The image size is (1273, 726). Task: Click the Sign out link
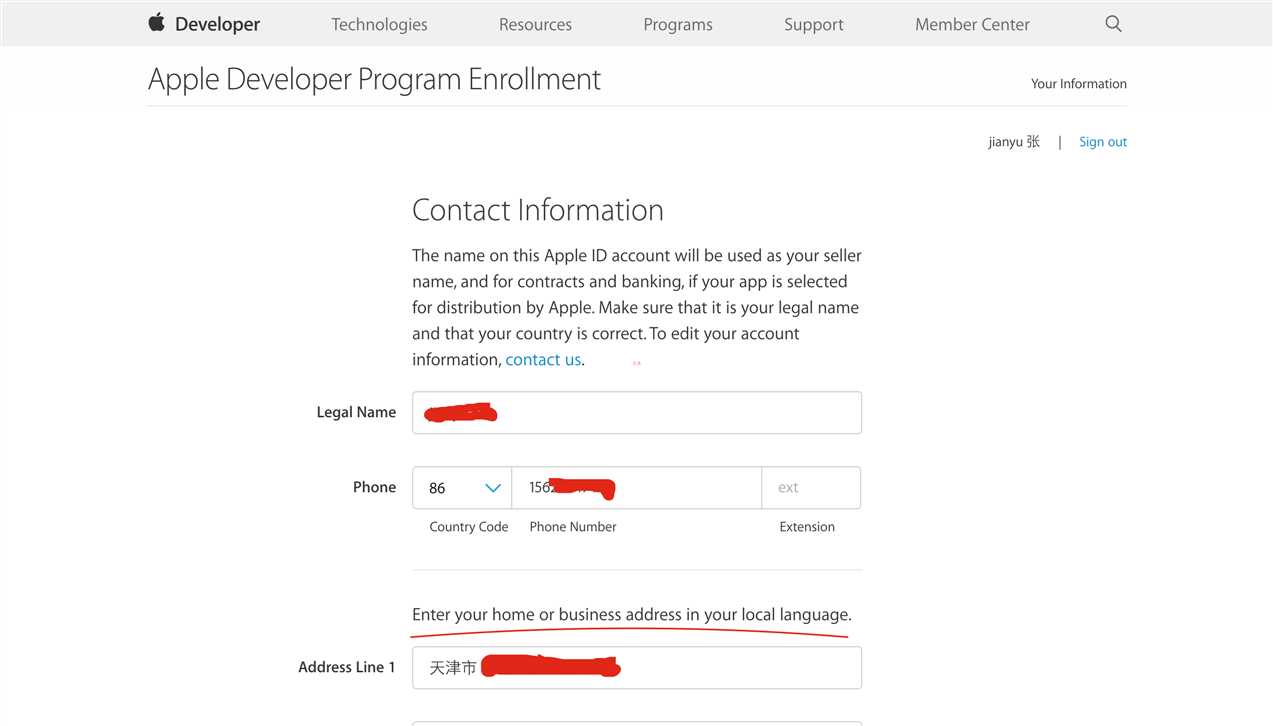[1103, 142]
